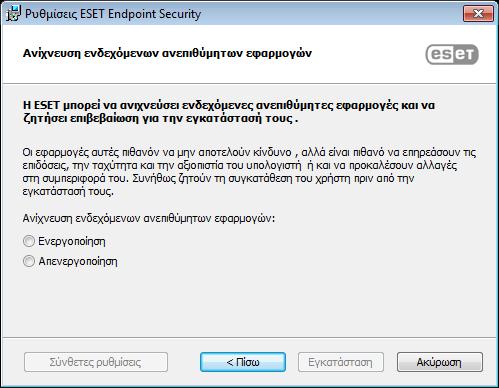
Task: Close the ESET Endpoint Security setup window
Action: click(478, 14)
